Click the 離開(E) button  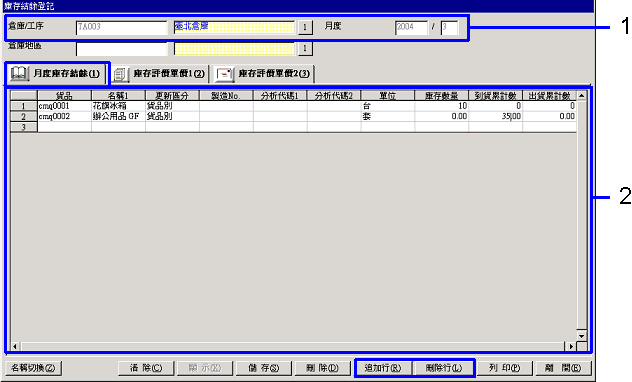point(563,368)
